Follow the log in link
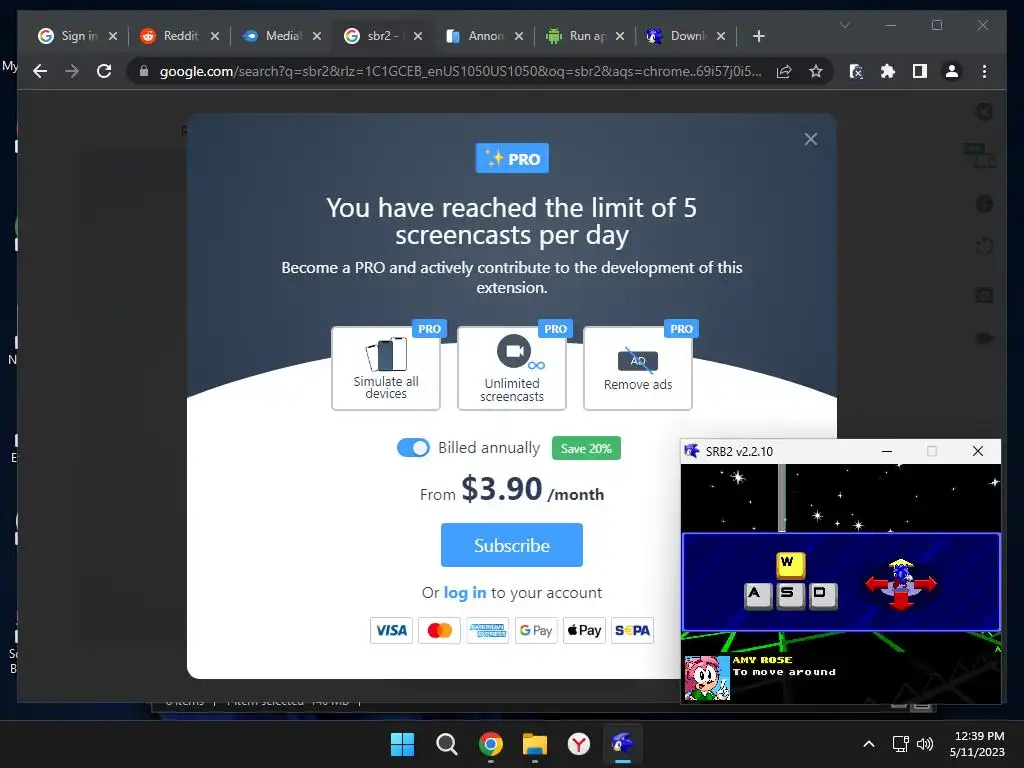 (465, 592)
